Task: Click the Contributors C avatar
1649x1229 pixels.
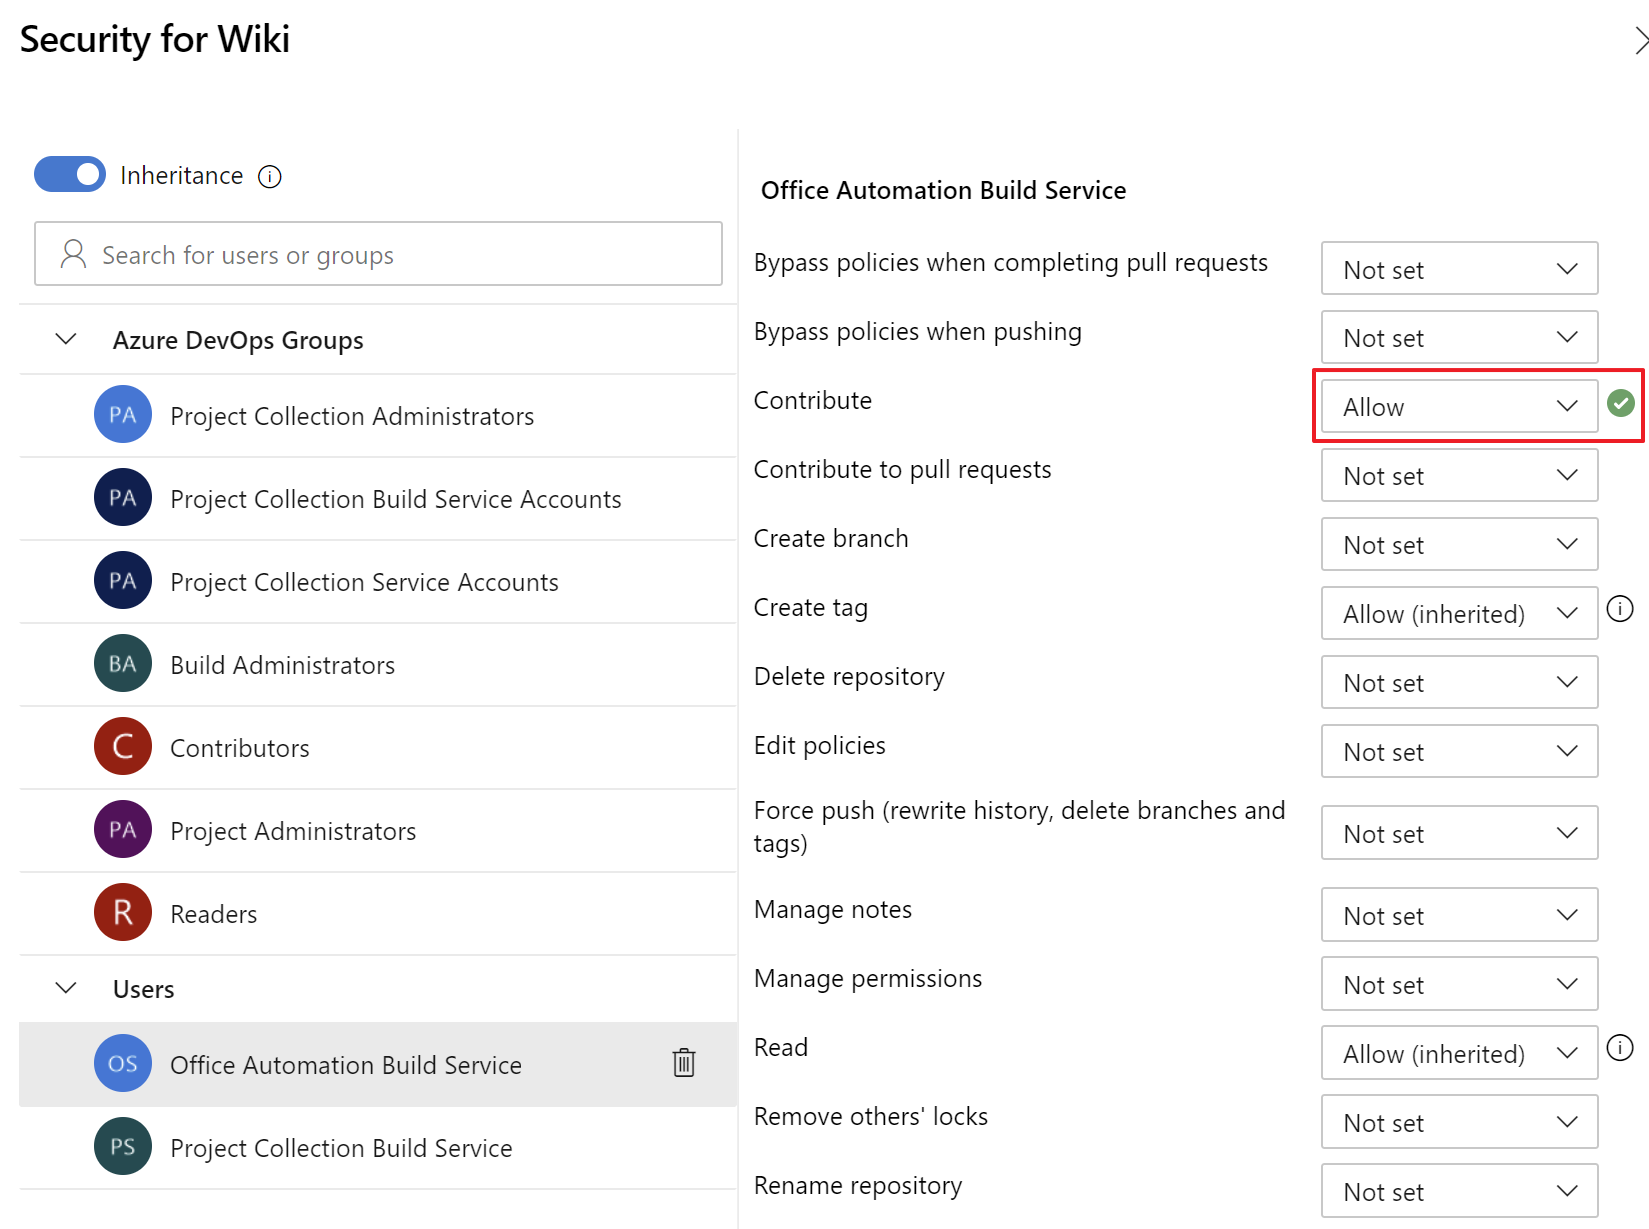Action: point(123,746)
